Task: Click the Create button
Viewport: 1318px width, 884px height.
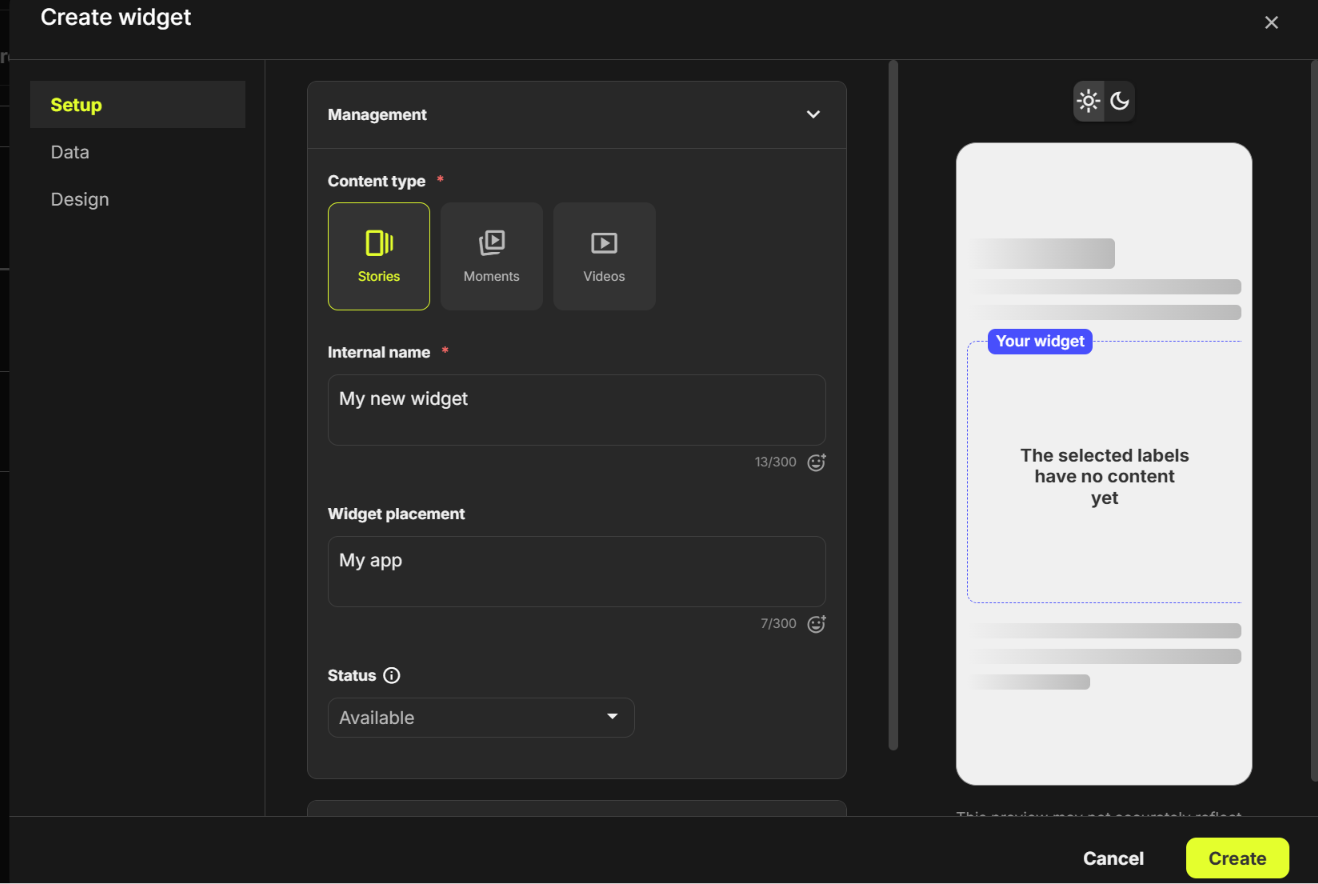Action: [x=1237, y=858]
